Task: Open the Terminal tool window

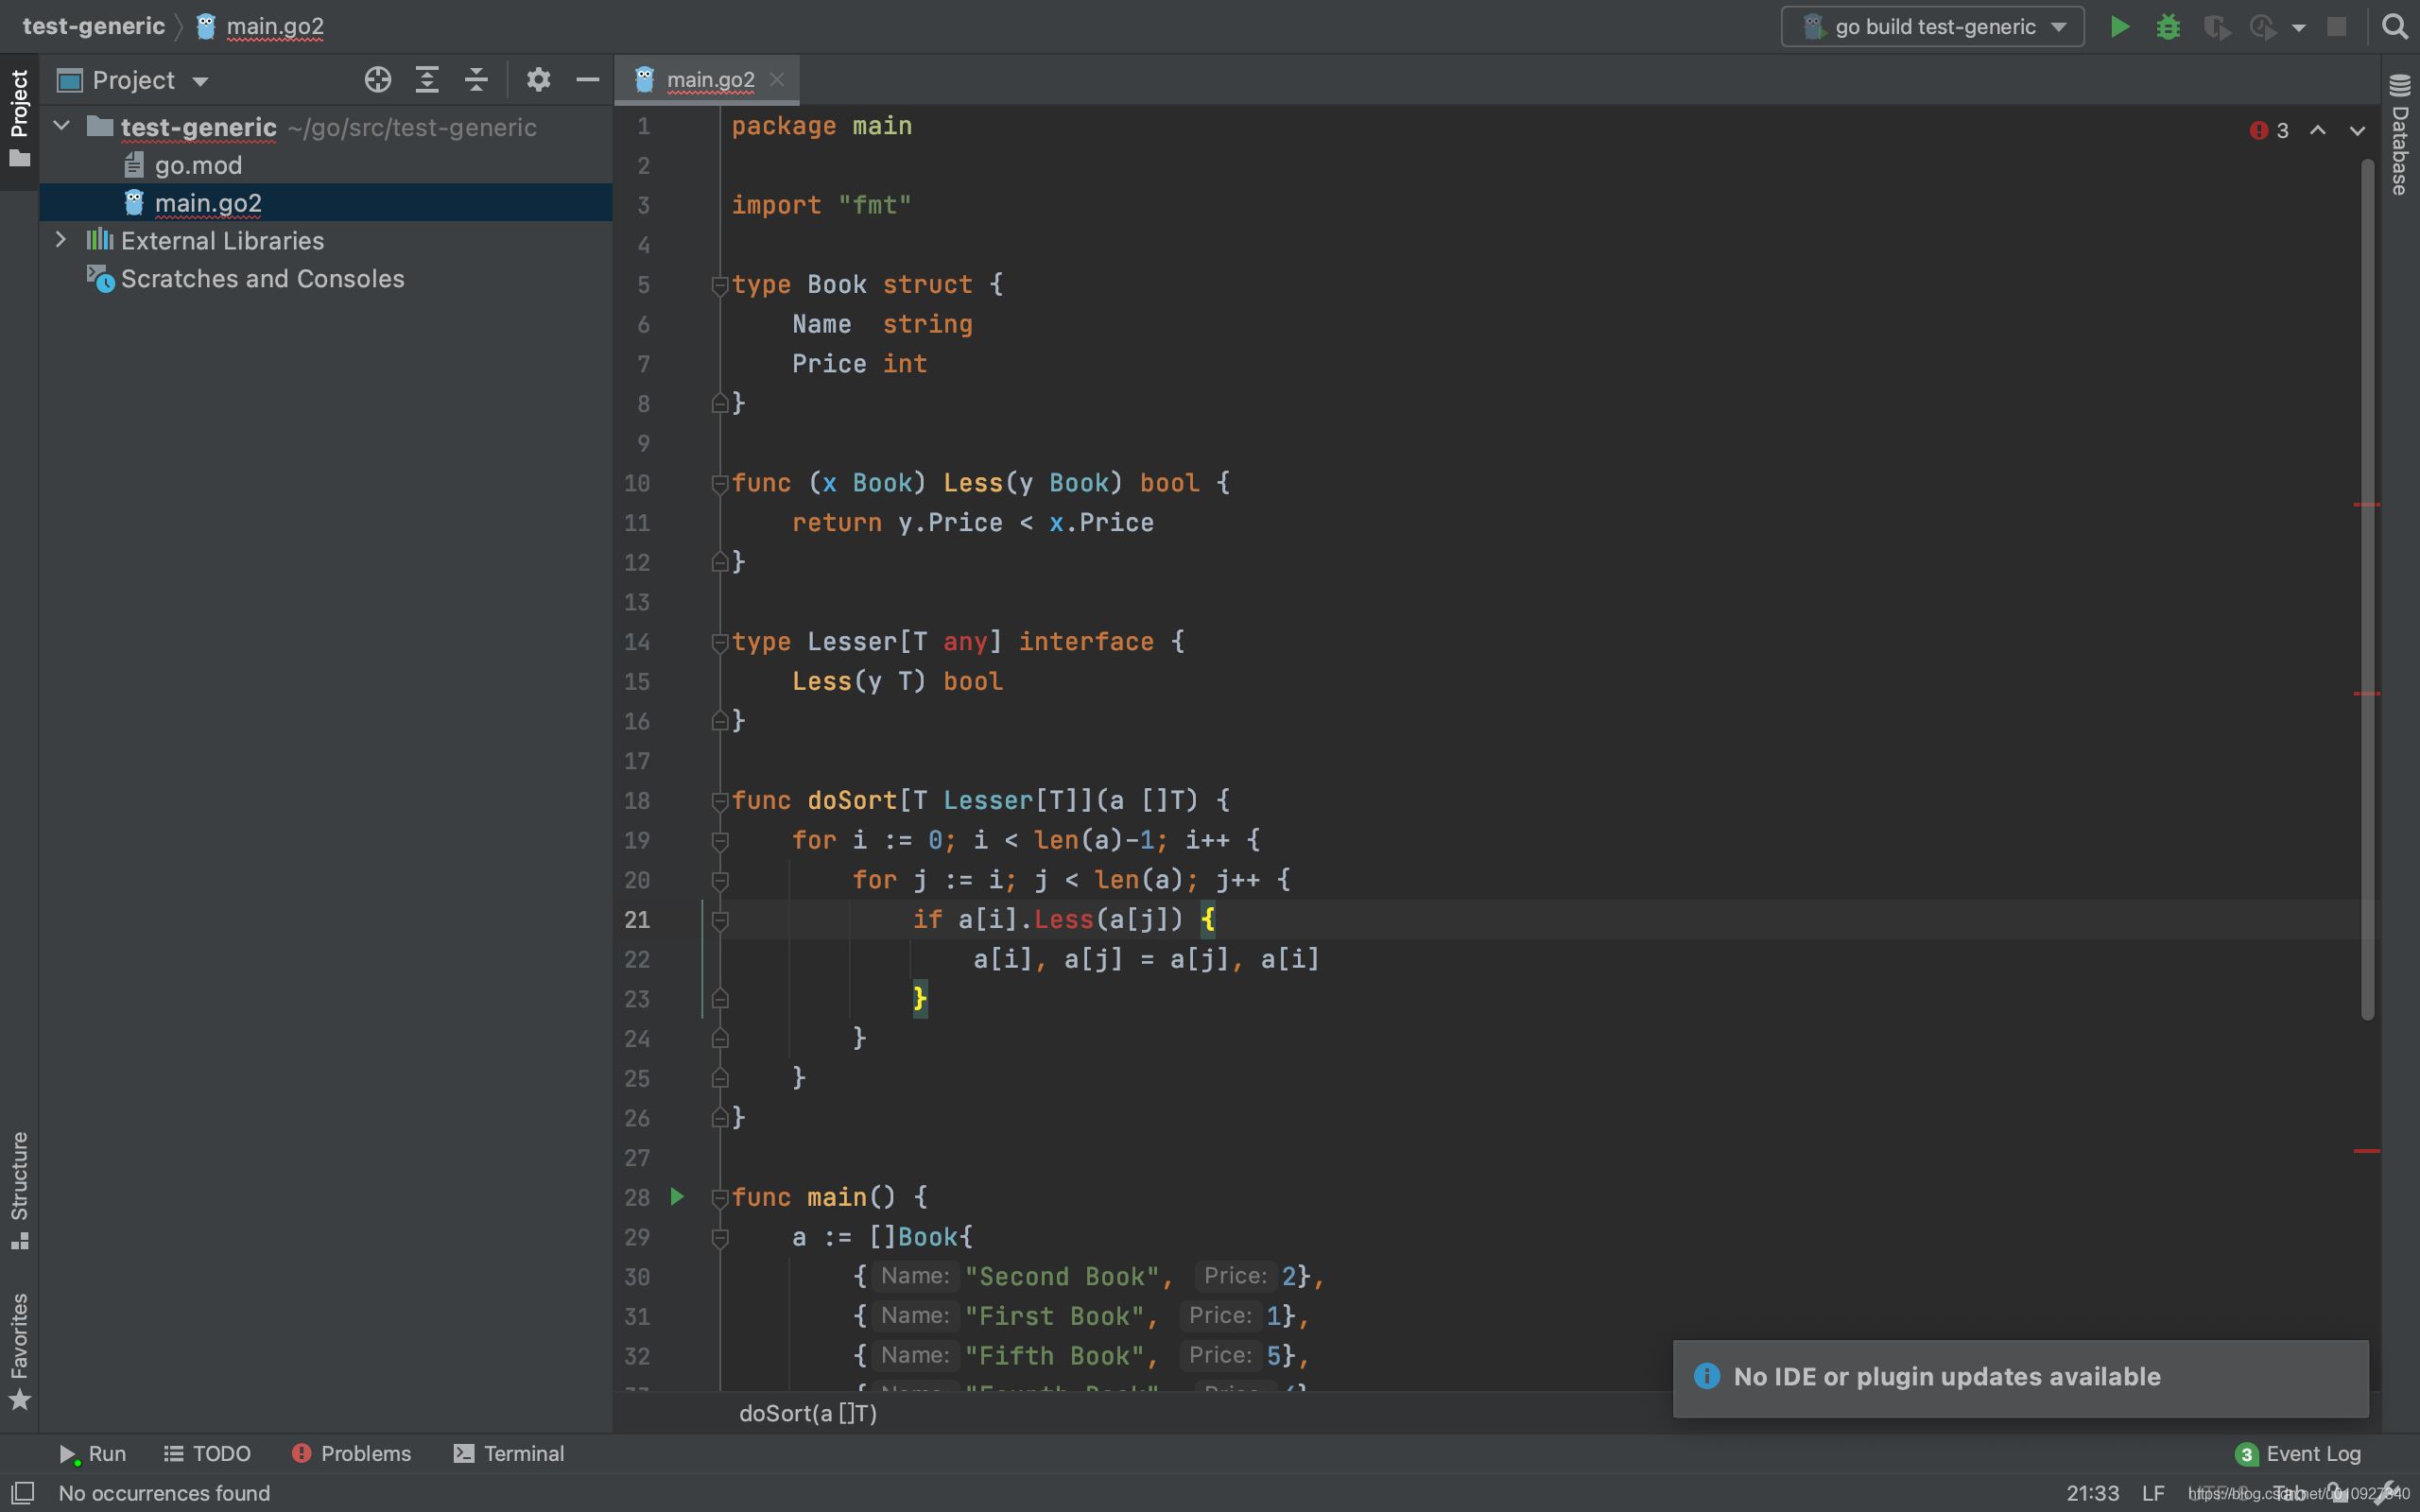Action: [x=509, y=1453]
